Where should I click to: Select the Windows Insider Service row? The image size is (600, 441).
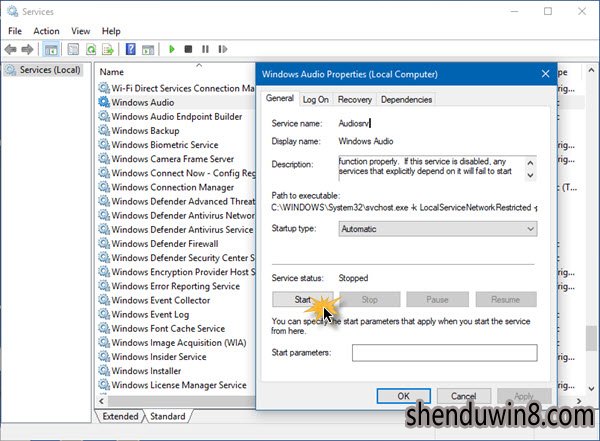176,357
